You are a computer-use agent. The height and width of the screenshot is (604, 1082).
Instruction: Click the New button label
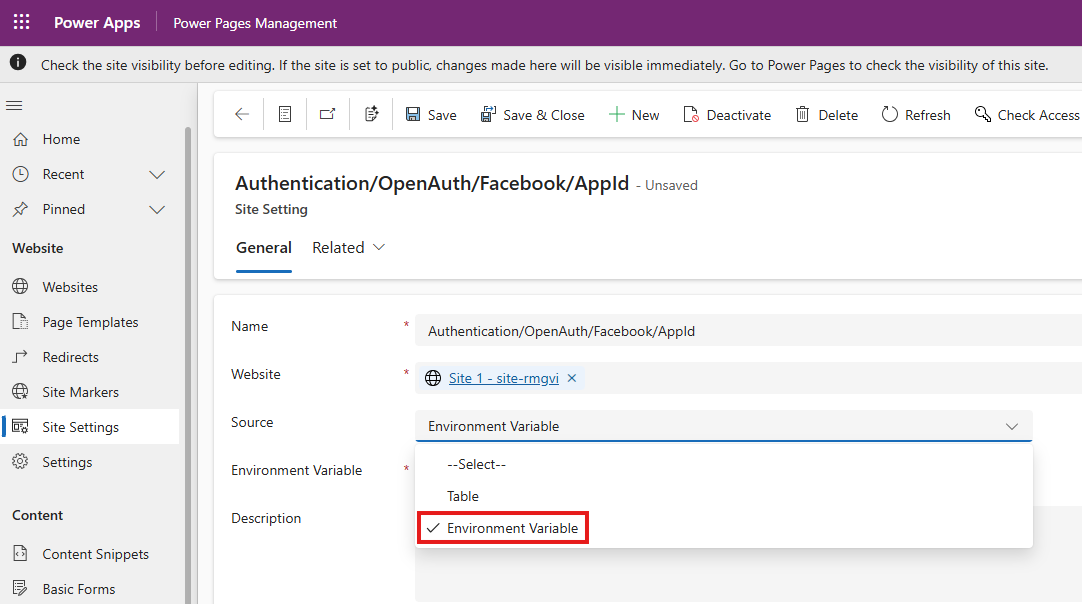(645, 115)
